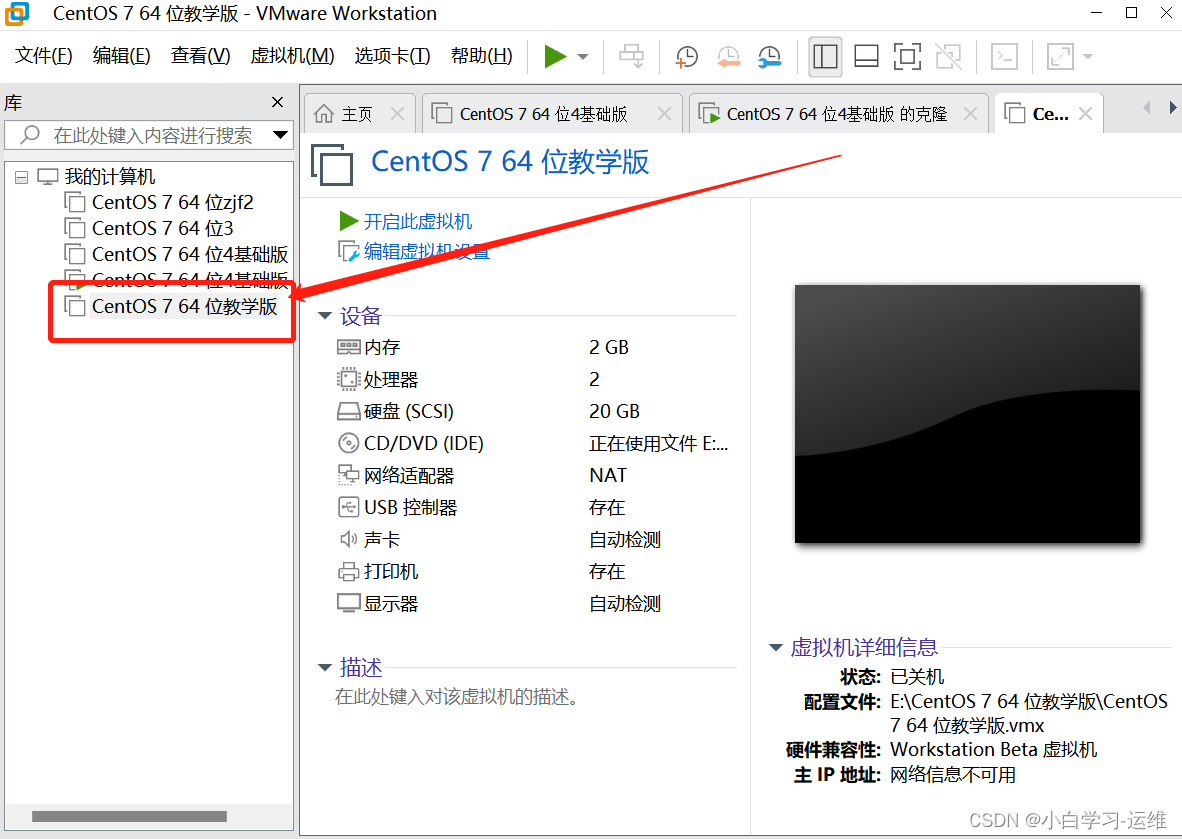Image resolution: width=1182 pixels, height=839 pixels.
Task: Open the 文件(F) menu
Action: coord(44,56)
